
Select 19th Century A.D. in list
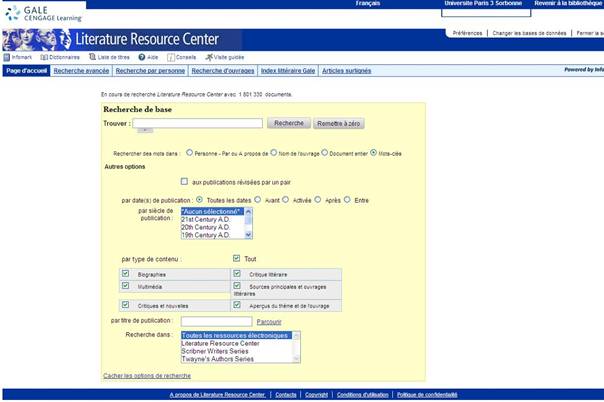pos(213,235)
